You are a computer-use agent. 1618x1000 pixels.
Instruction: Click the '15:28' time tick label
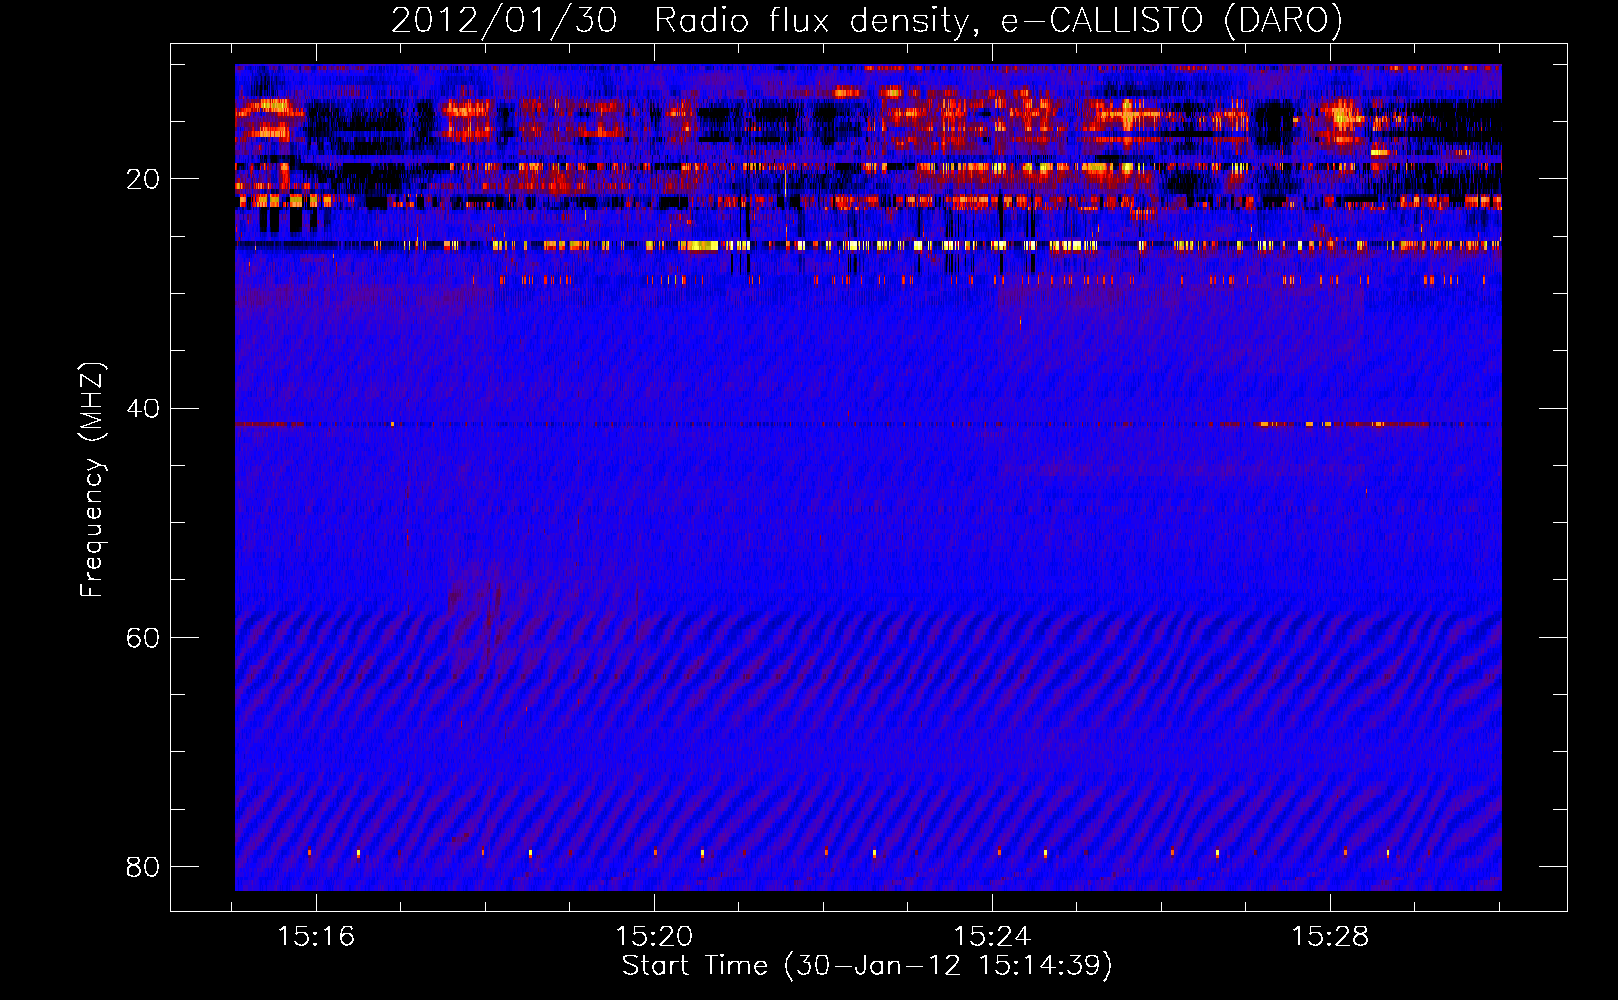coord(1330,937)
